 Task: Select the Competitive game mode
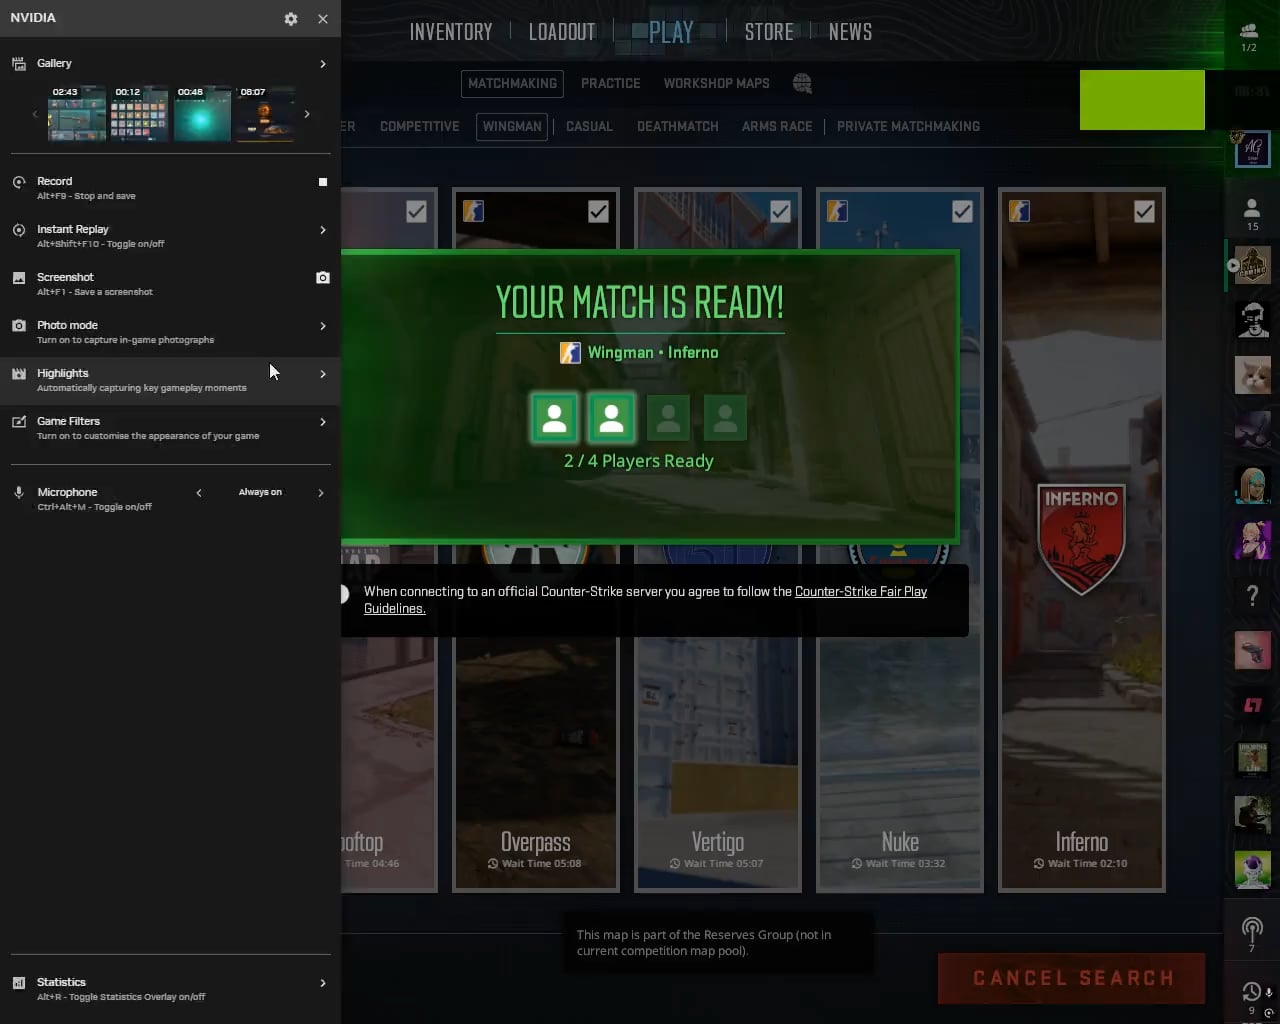420,127
